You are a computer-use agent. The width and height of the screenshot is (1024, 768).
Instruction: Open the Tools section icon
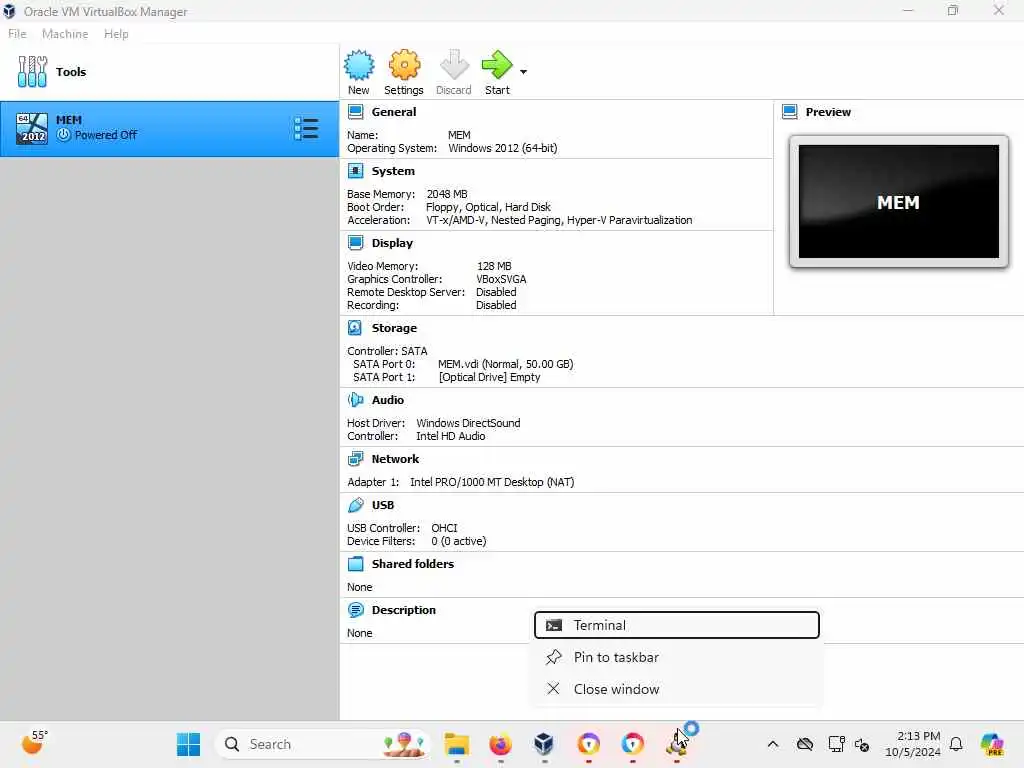tap(32, 71)
